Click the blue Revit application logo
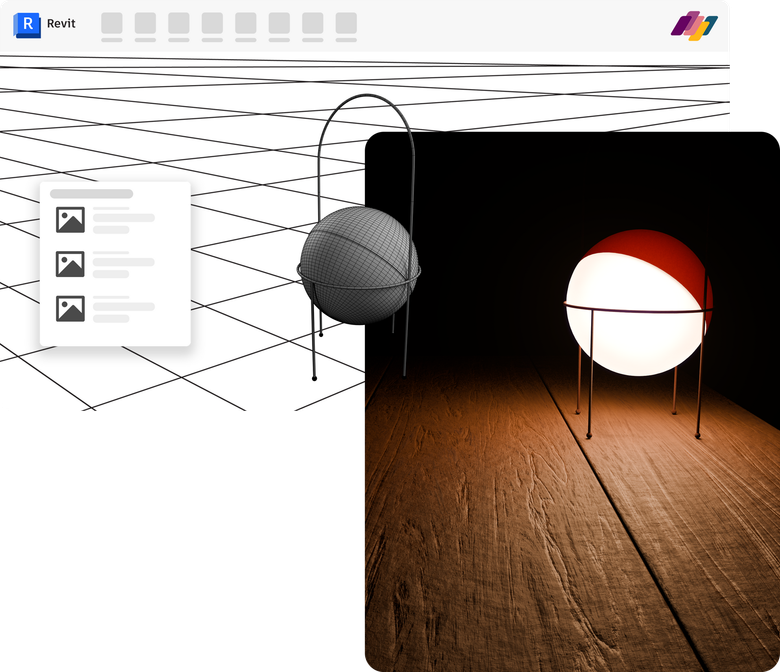Image resolution: width=780 pixels, height=672 pixels. (27, 25)
